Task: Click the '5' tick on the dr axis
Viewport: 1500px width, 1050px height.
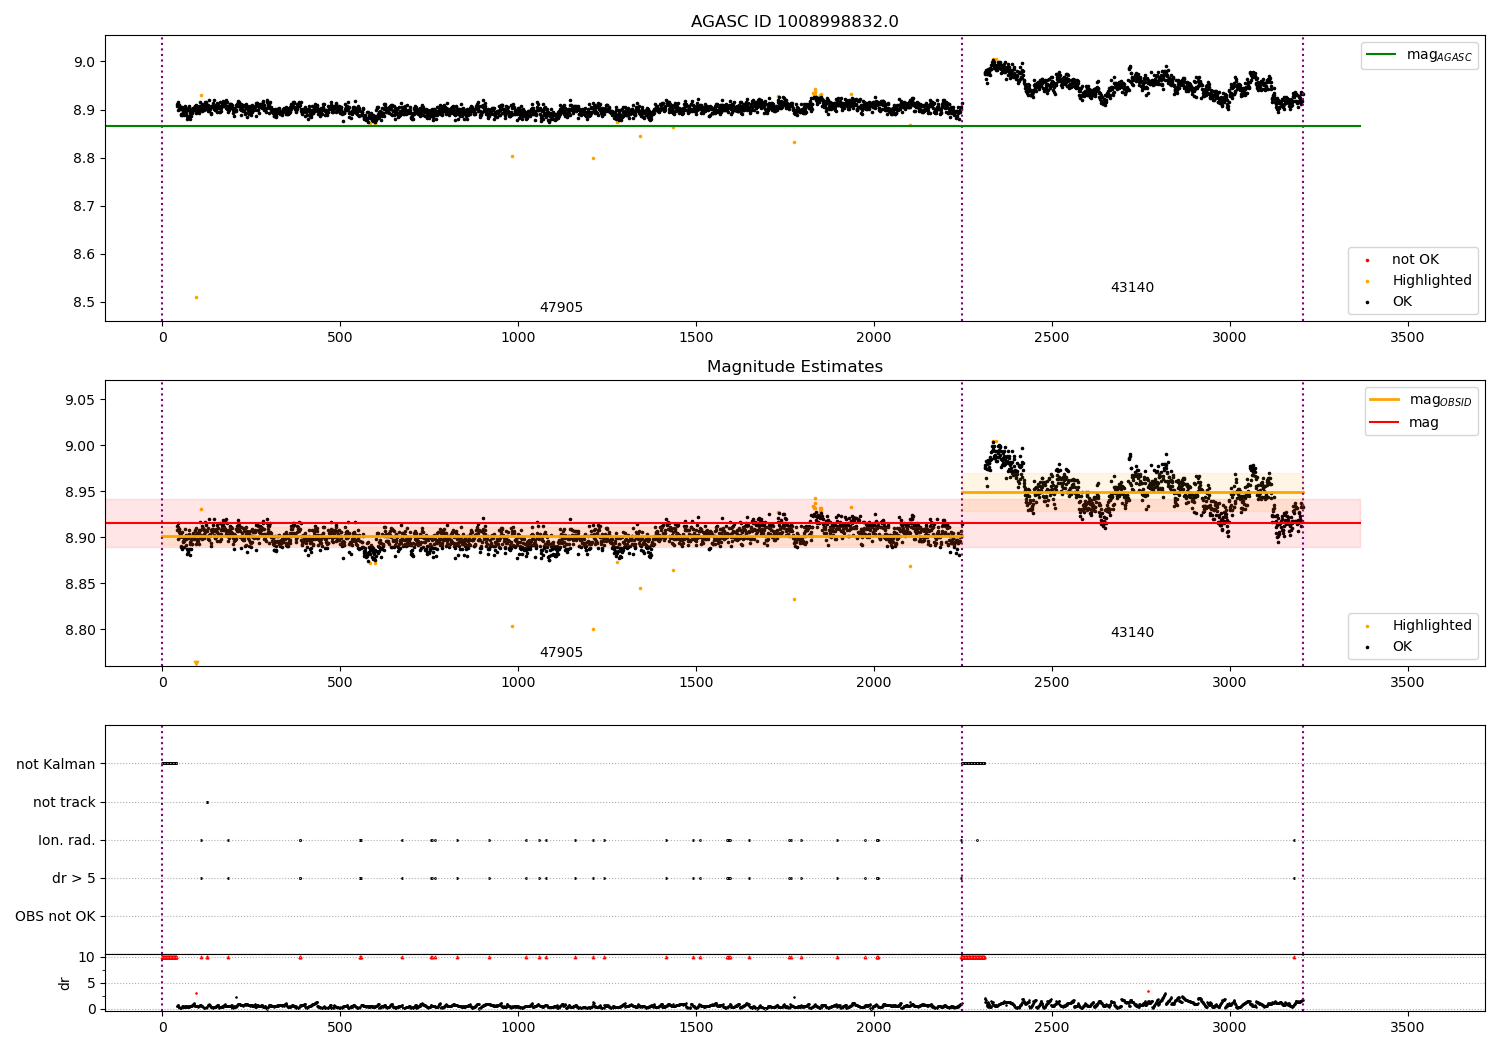Action: click(92, 984)
